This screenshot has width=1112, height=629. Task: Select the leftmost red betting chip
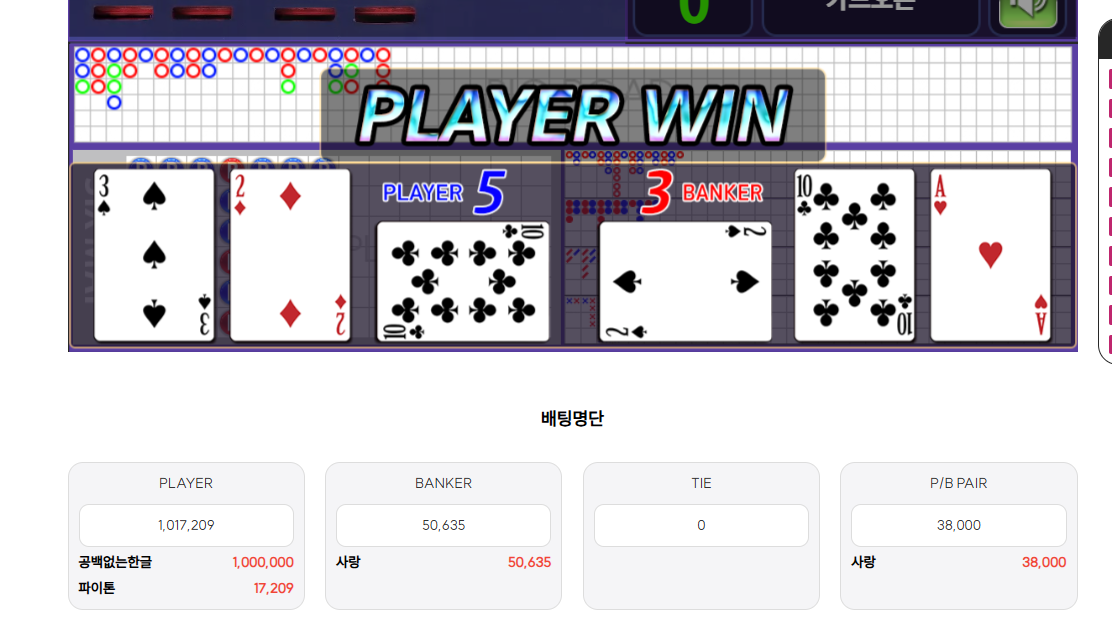pos(123,13)
